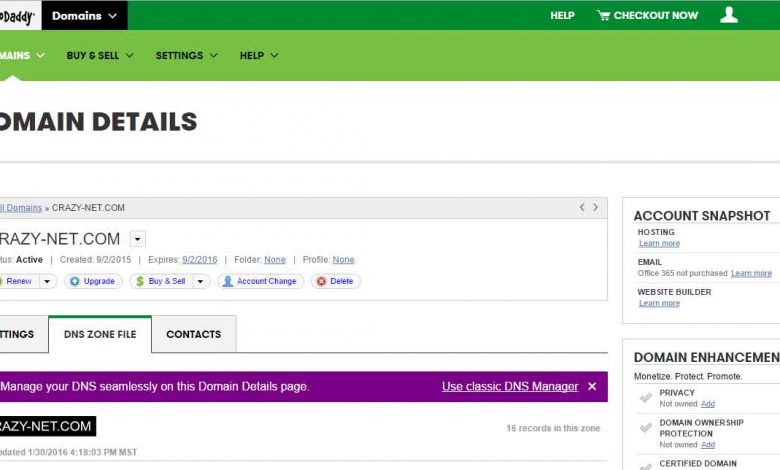Image resolution: width=780 pixels, height=470 pixels.
Task: Click the Account Change button
Action: 260,281
